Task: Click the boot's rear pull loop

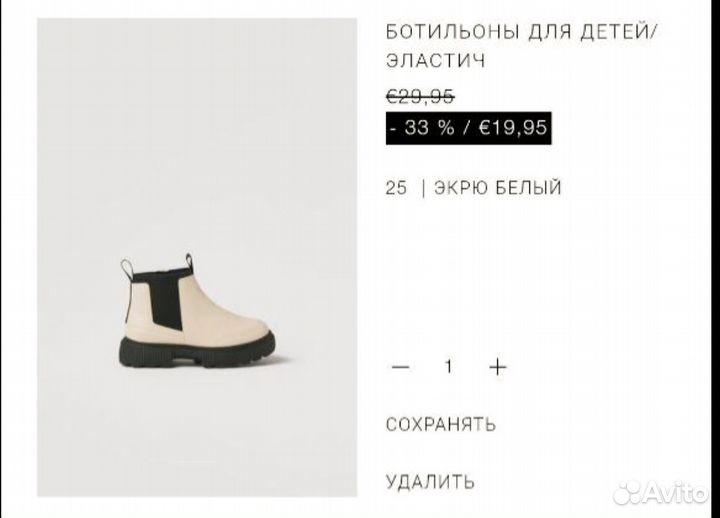Action: (x=127, y=268)
